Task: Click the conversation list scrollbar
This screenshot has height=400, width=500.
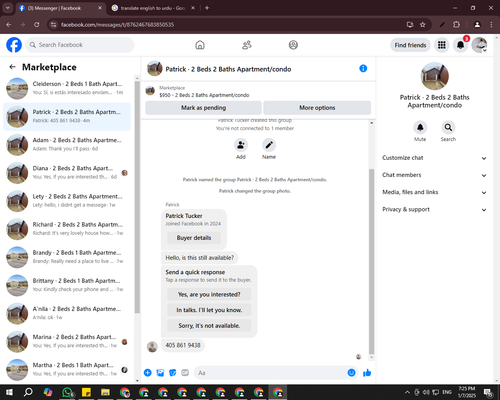Action: [x=137, y=197]
